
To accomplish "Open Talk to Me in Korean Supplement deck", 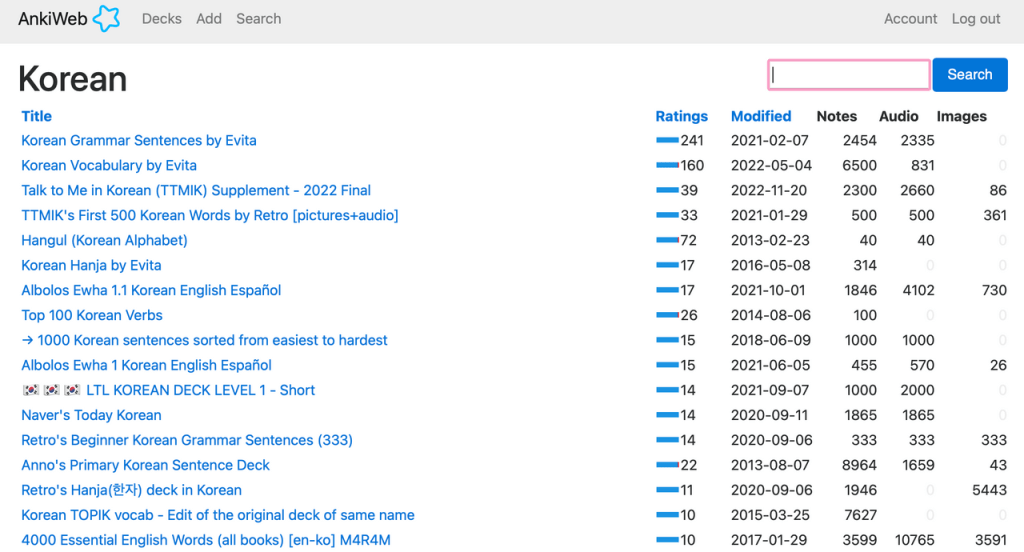I will (196, 190).
